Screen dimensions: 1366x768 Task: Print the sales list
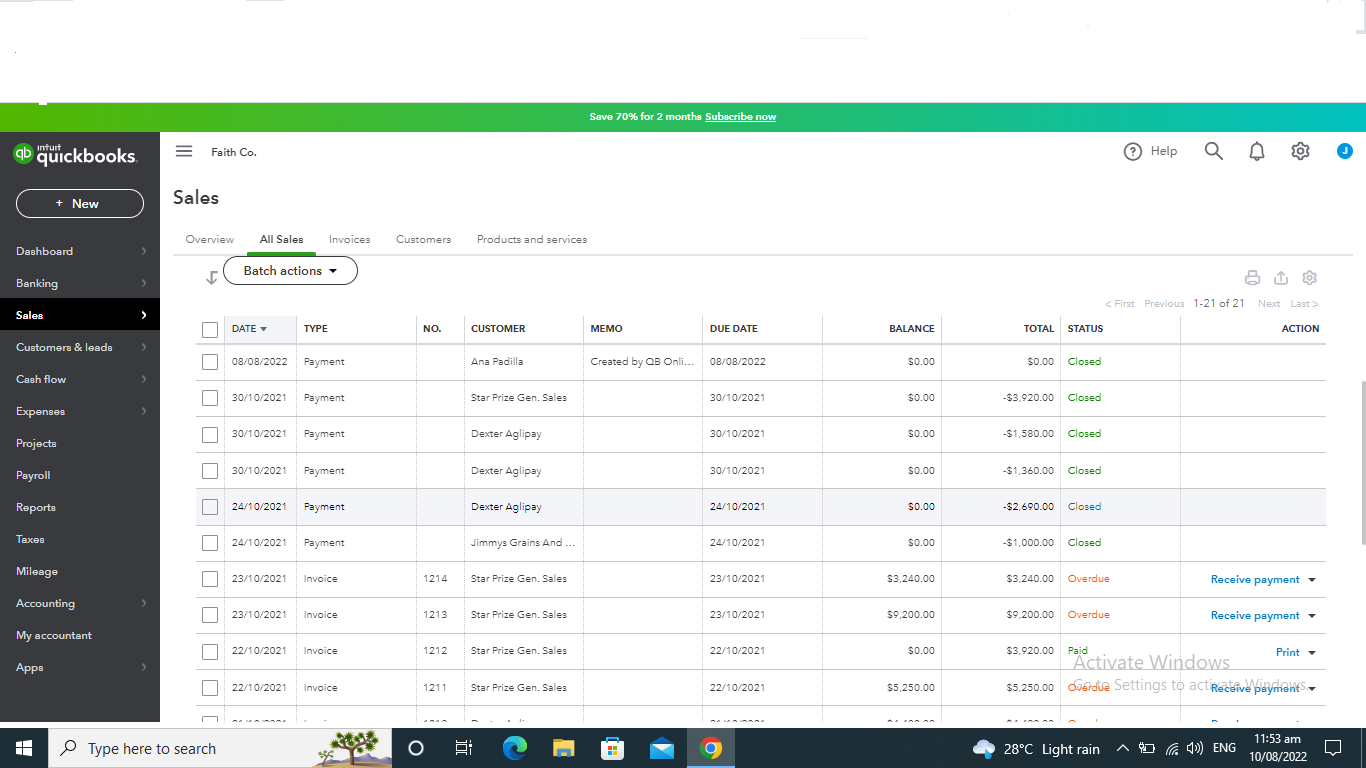tap(1252, 278)
